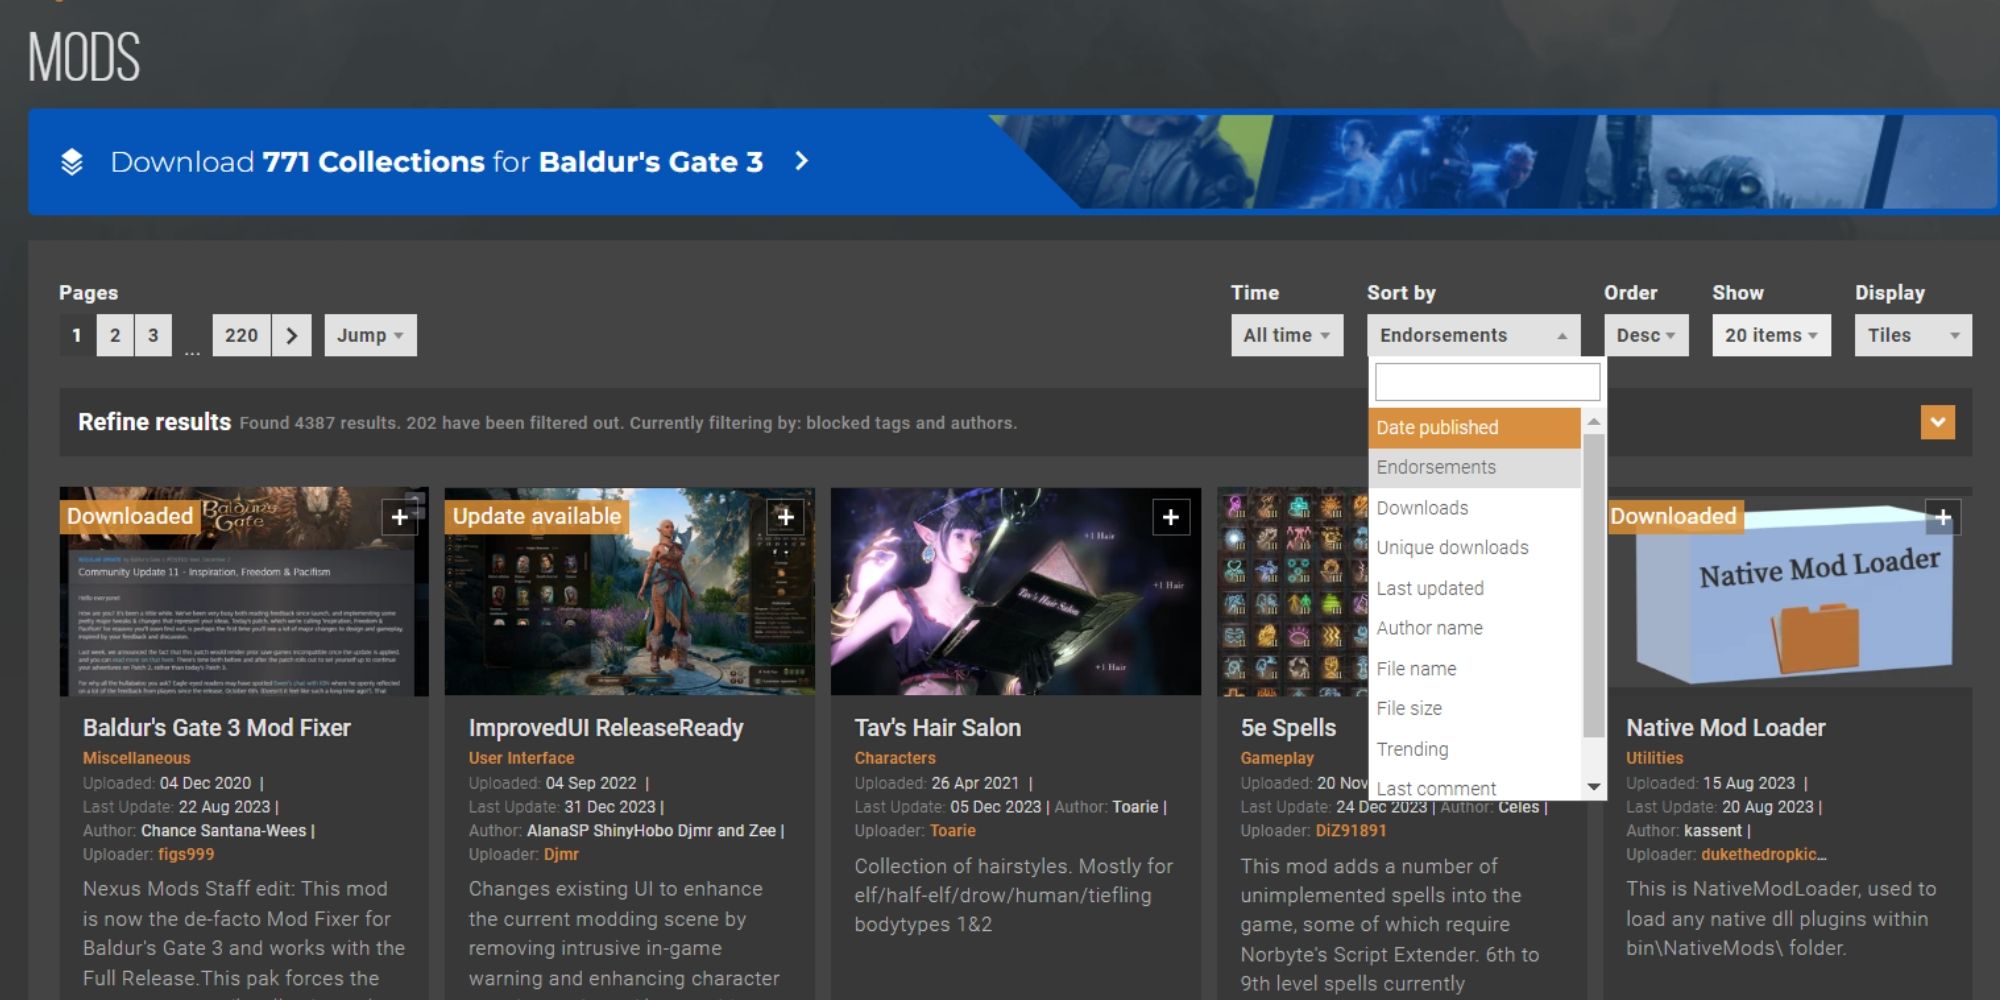Click the collections stacked-layers icon in the blue banner
The height and width of the screenshot is (1000, 2000).
pos(70,161)
